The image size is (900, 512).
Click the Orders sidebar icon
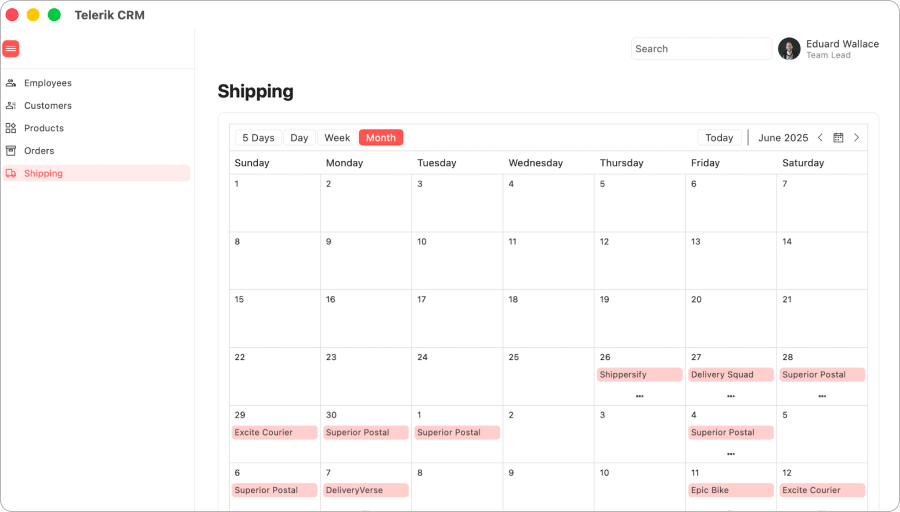tap(11, 150)
